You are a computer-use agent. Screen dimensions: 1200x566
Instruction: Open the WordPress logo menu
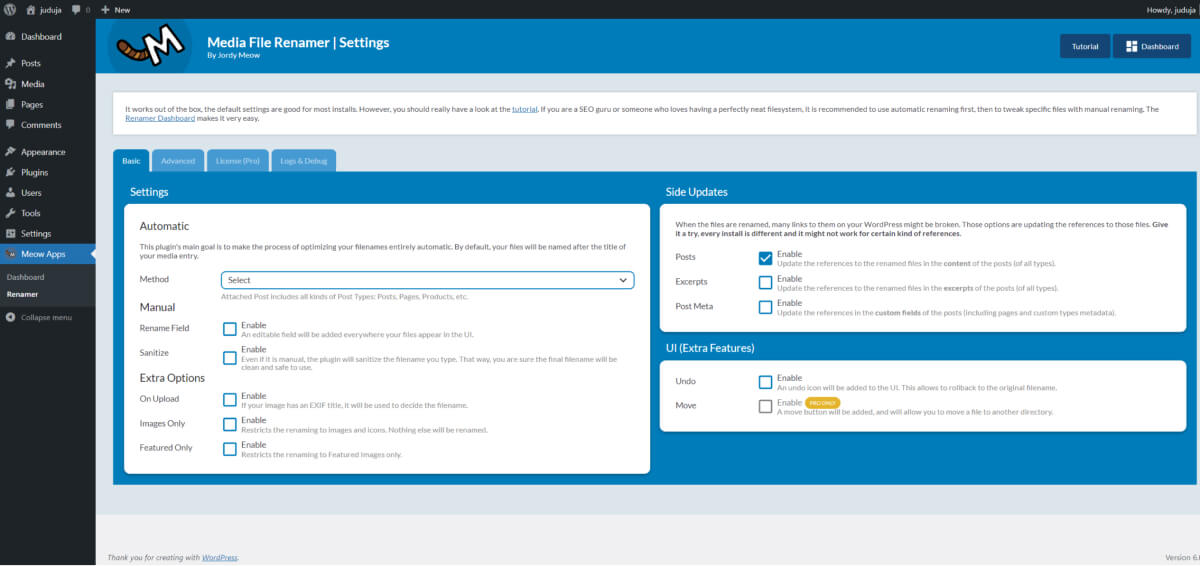[9, 9]
